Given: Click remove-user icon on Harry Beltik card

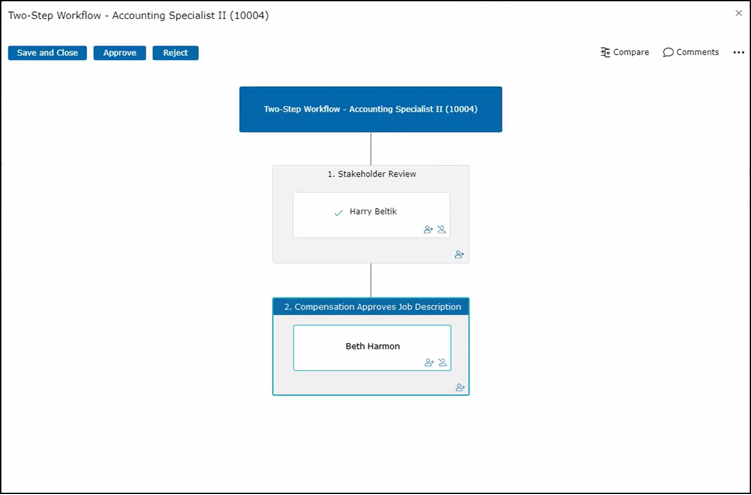Looking at the screenshot, I should [x=441, y=229].
